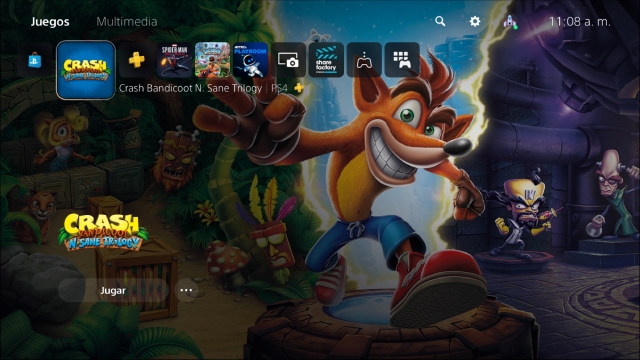This screenshot has height=360, width=640.
Task: Open the Remote Play controller icon
Action: click(364, 60)
